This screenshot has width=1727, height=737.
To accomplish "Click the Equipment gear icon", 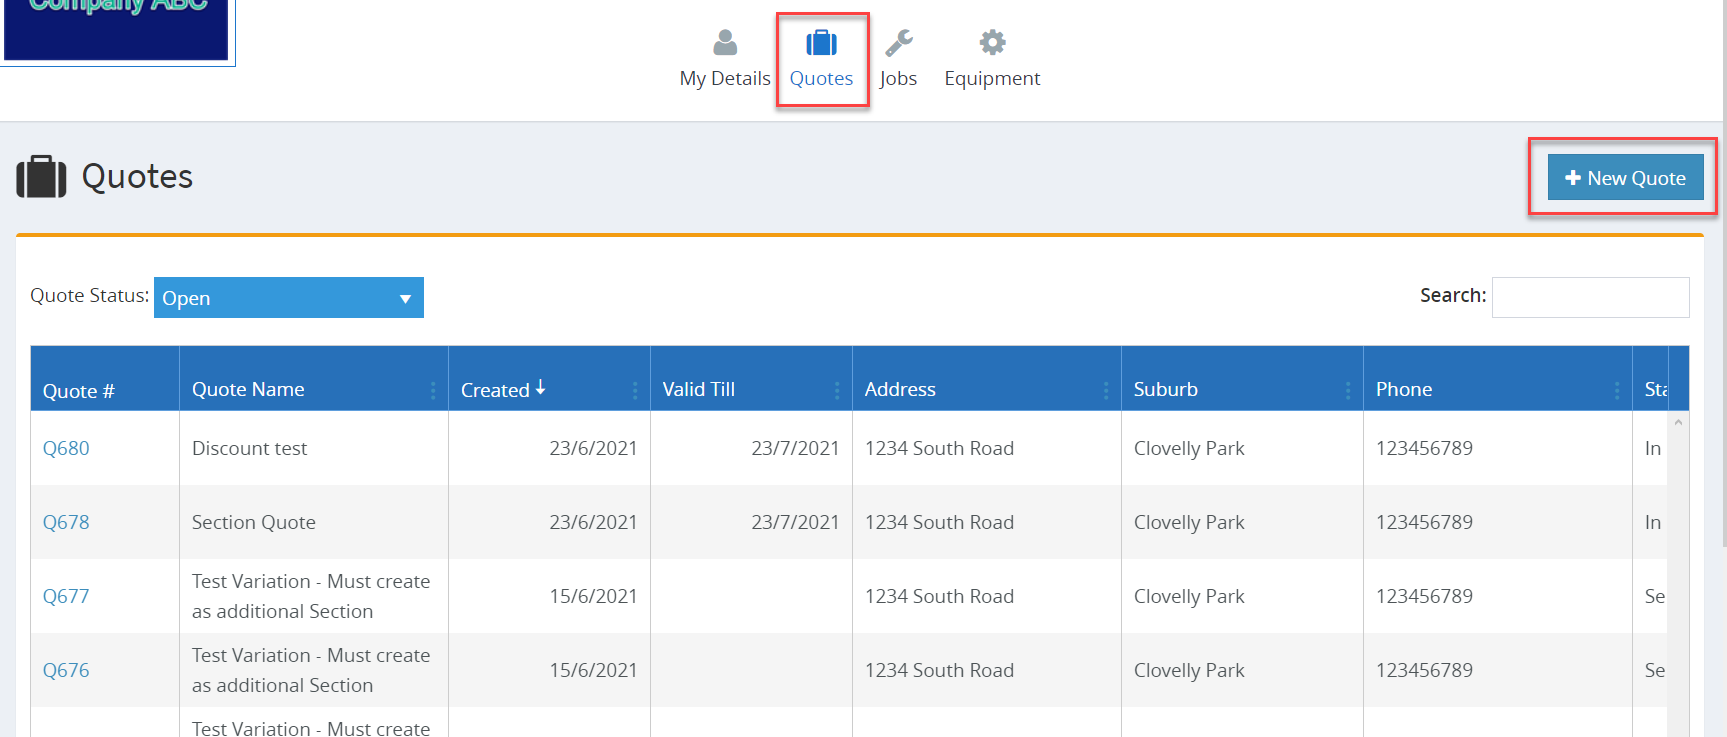I will pyautogui.click(x=992, y=42).
